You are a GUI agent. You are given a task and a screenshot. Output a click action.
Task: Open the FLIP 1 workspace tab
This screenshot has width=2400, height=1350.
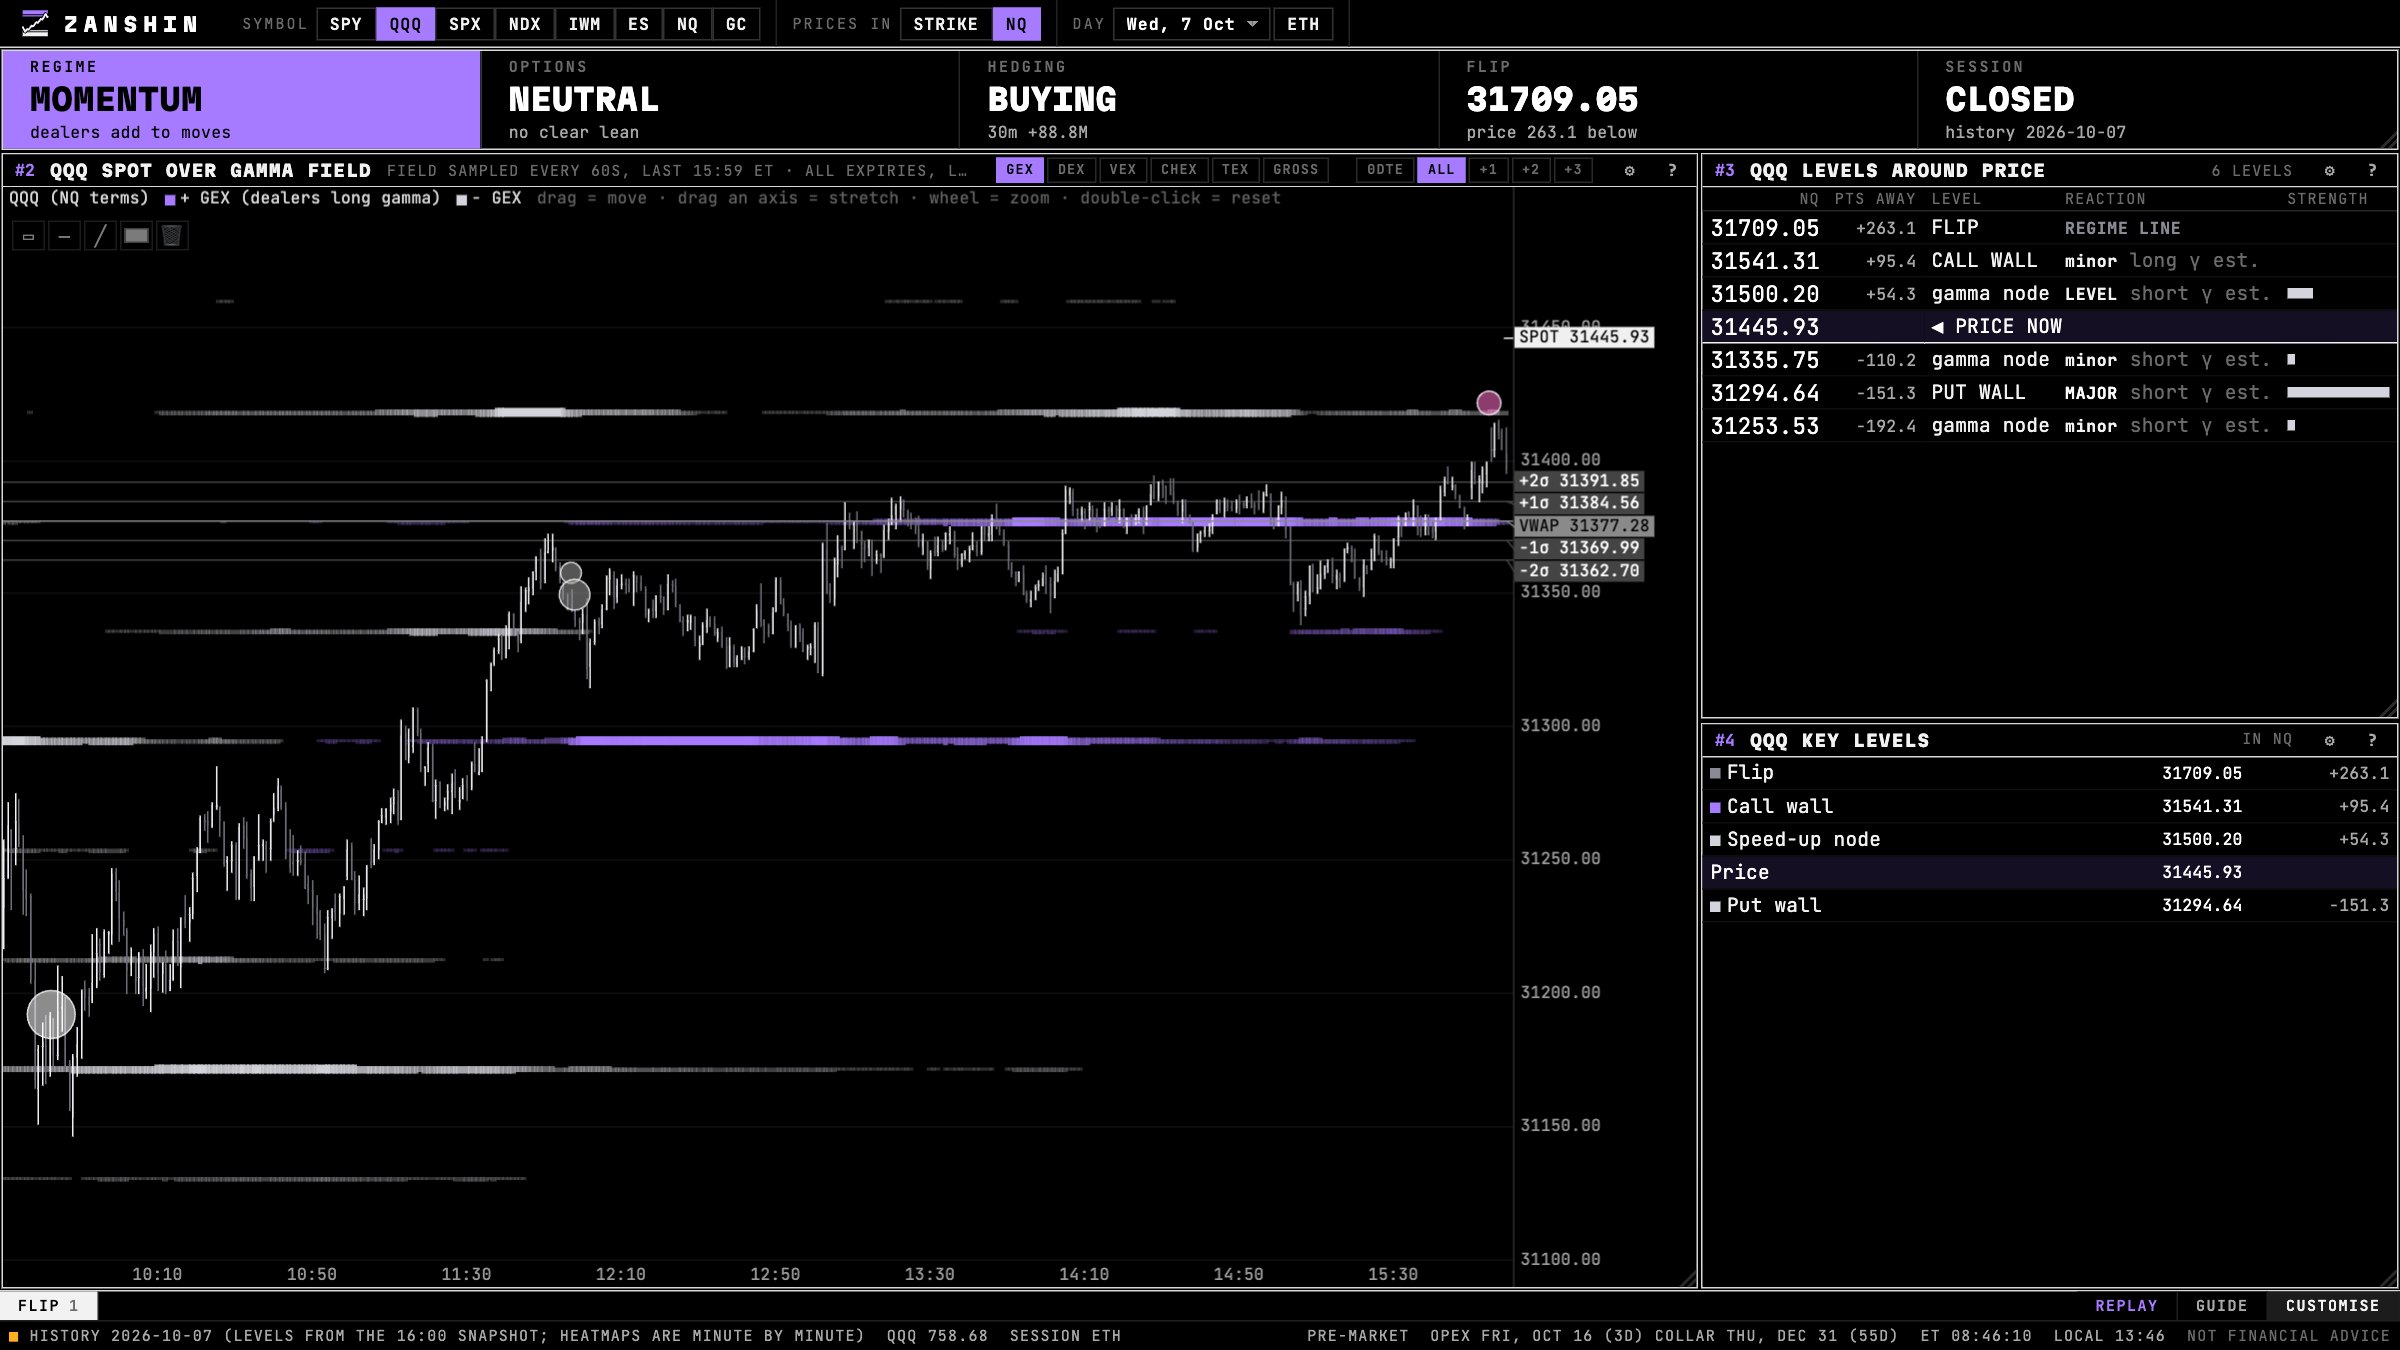click(x=48, y=1305)
